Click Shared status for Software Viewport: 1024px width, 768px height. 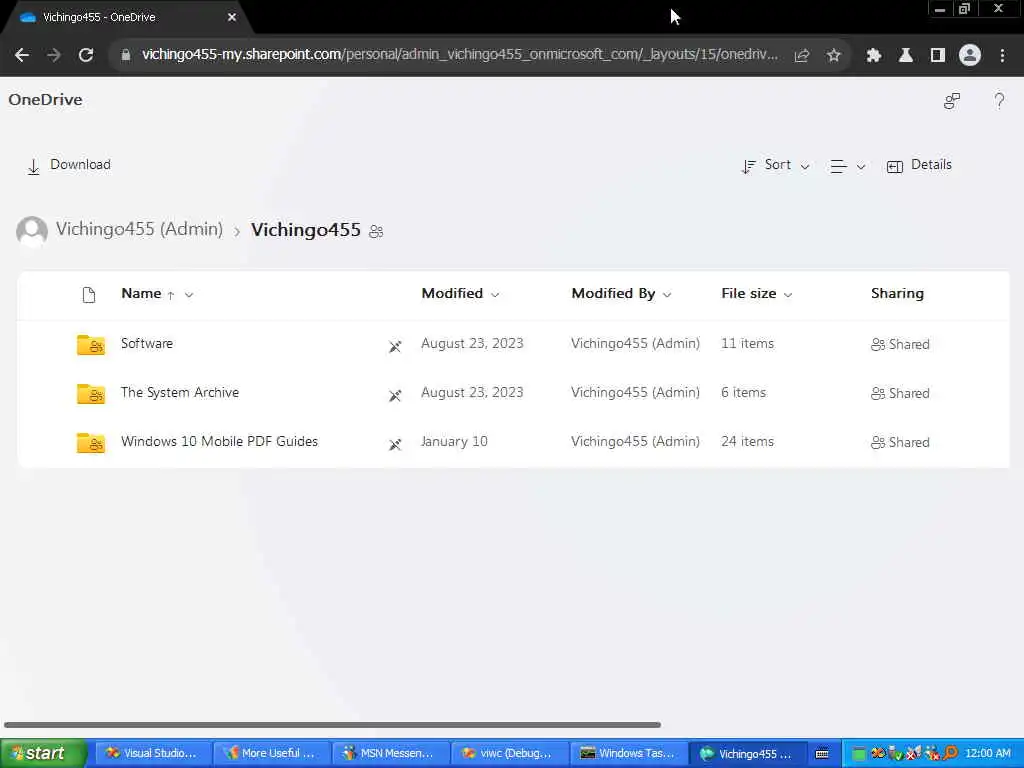tap(901, 344)
